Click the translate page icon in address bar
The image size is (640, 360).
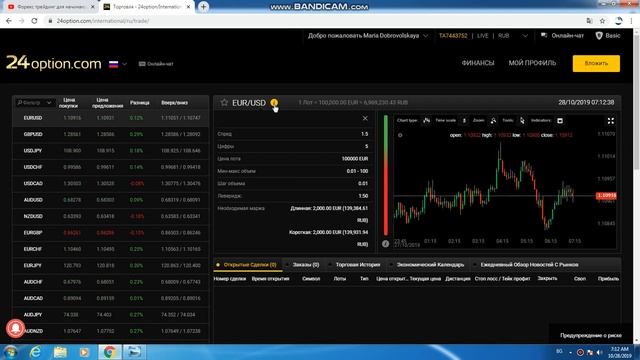589,21
